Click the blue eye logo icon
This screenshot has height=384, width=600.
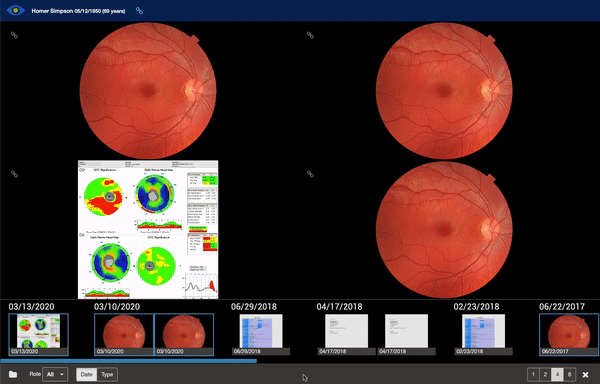(x=16, y=10)
